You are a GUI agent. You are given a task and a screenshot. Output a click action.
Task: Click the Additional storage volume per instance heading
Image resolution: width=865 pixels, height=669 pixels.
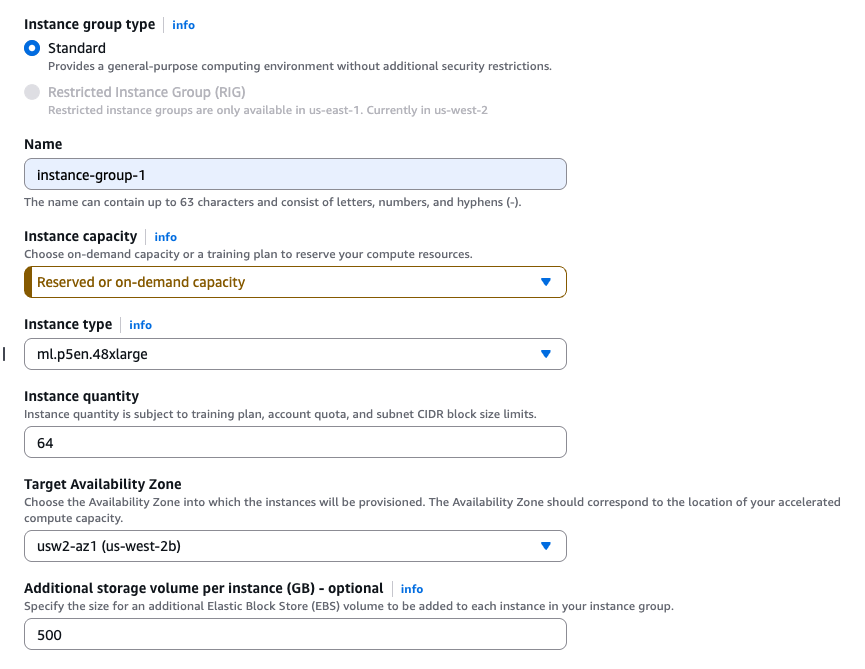203,588
